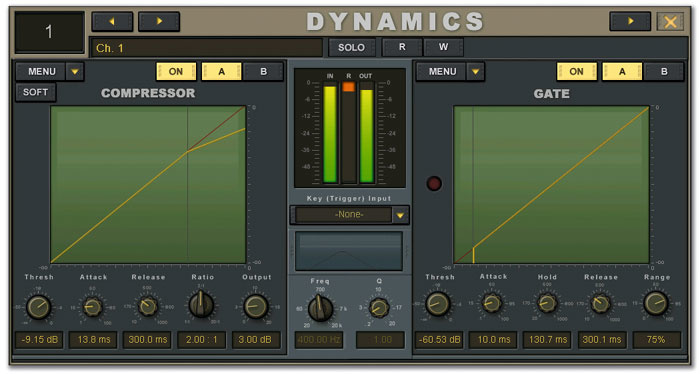Close the Dynamics window

pos(670,21)
